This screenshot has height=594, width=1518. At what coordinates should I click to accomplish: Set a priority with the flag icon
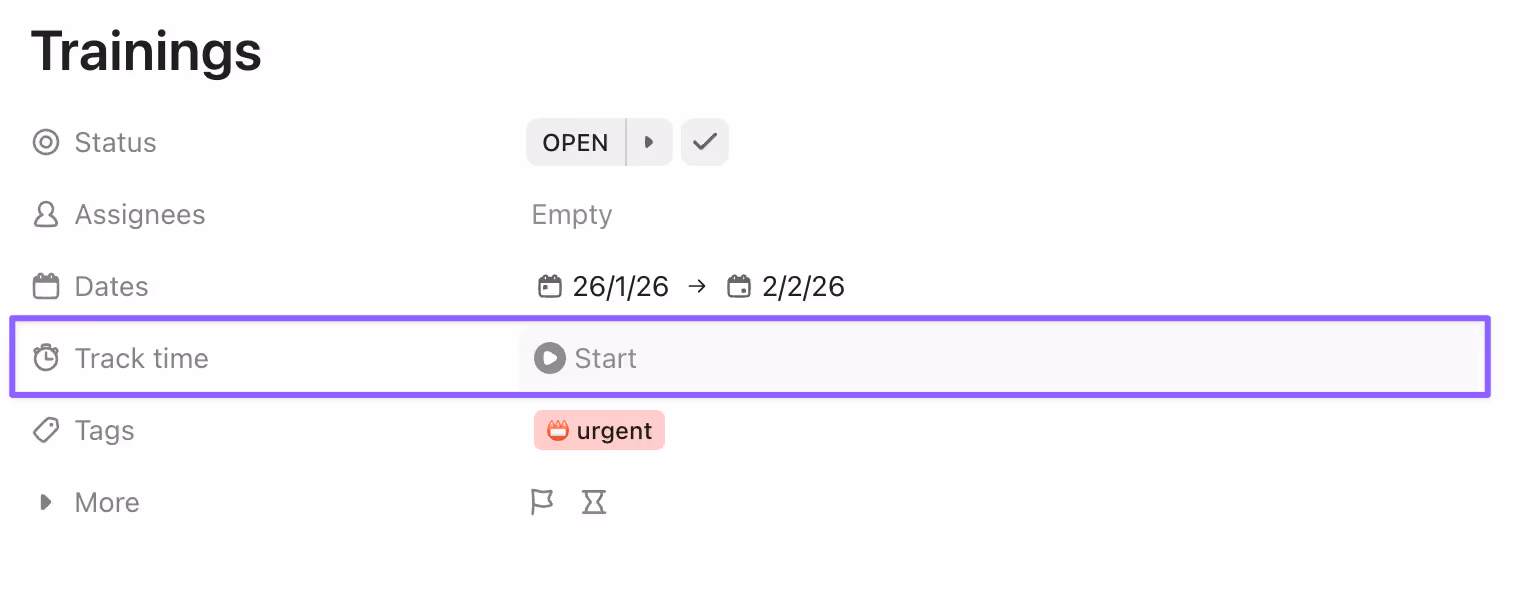click(x=542, y=502)
